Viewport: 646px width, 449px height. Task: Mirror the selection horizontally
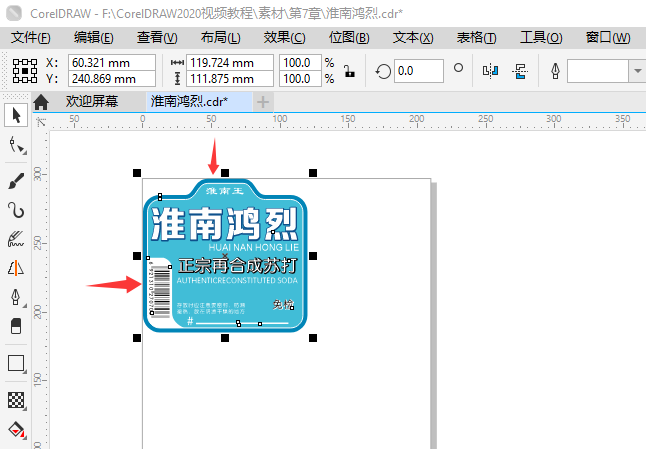tap(490, 71)
